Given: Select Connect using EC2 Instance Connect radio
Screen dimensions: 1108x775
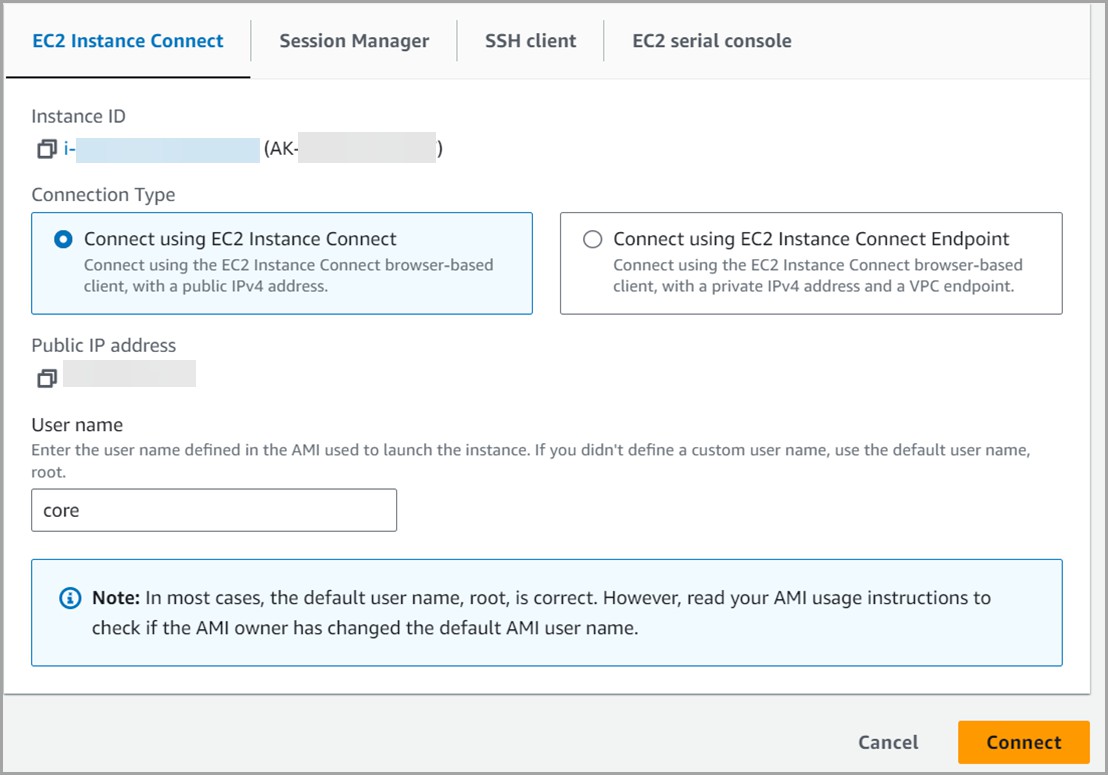Looking at the screenshot, I should tap(63, 239).
